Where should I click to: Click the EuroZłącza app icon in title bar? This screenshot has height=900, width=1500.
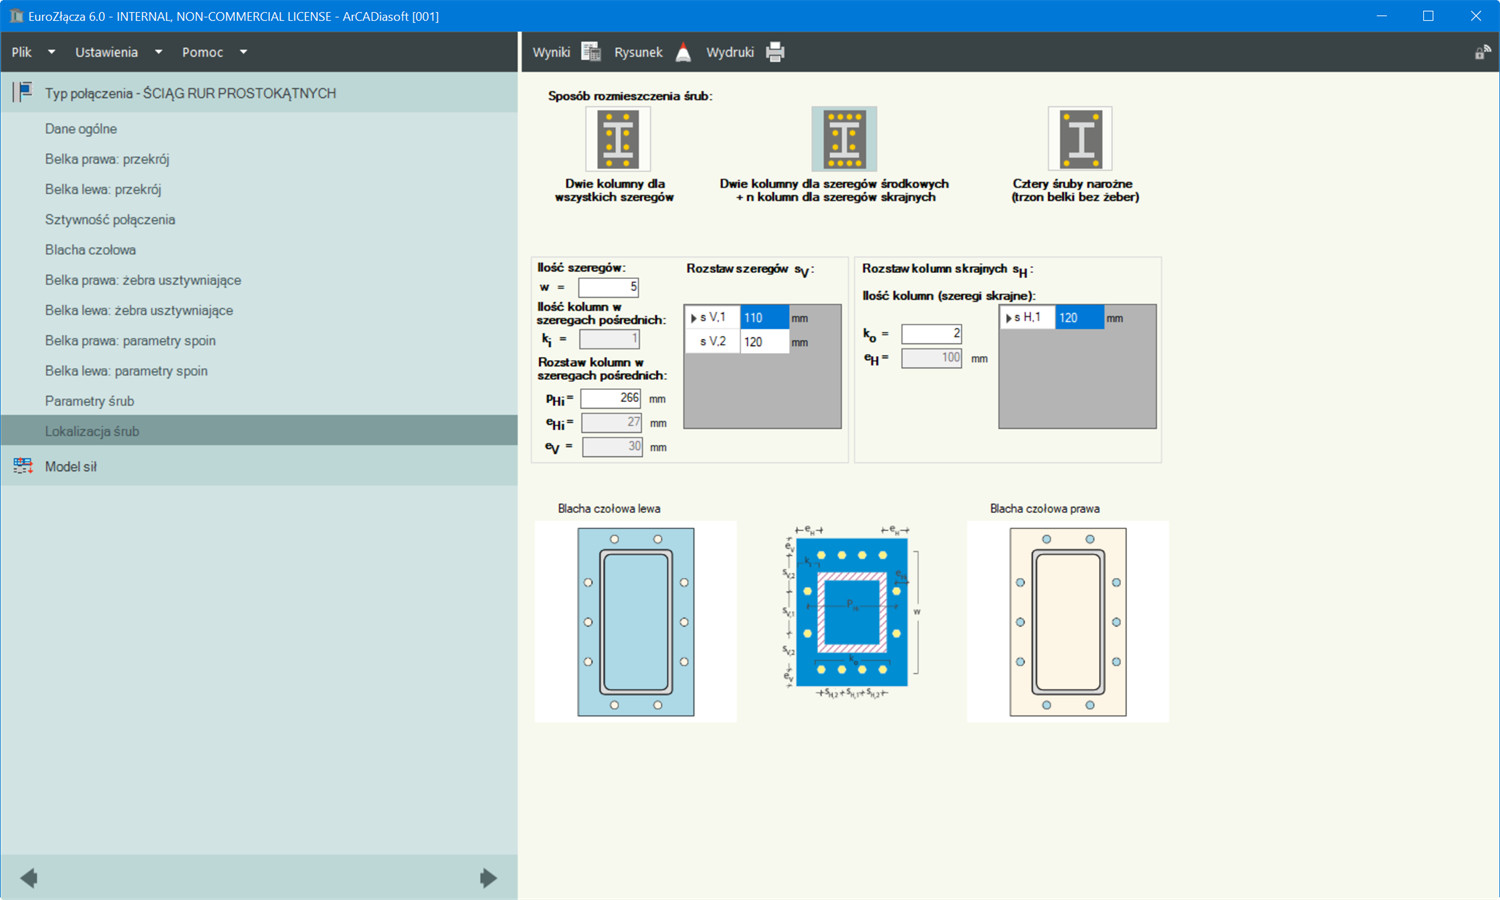(16, 16)
